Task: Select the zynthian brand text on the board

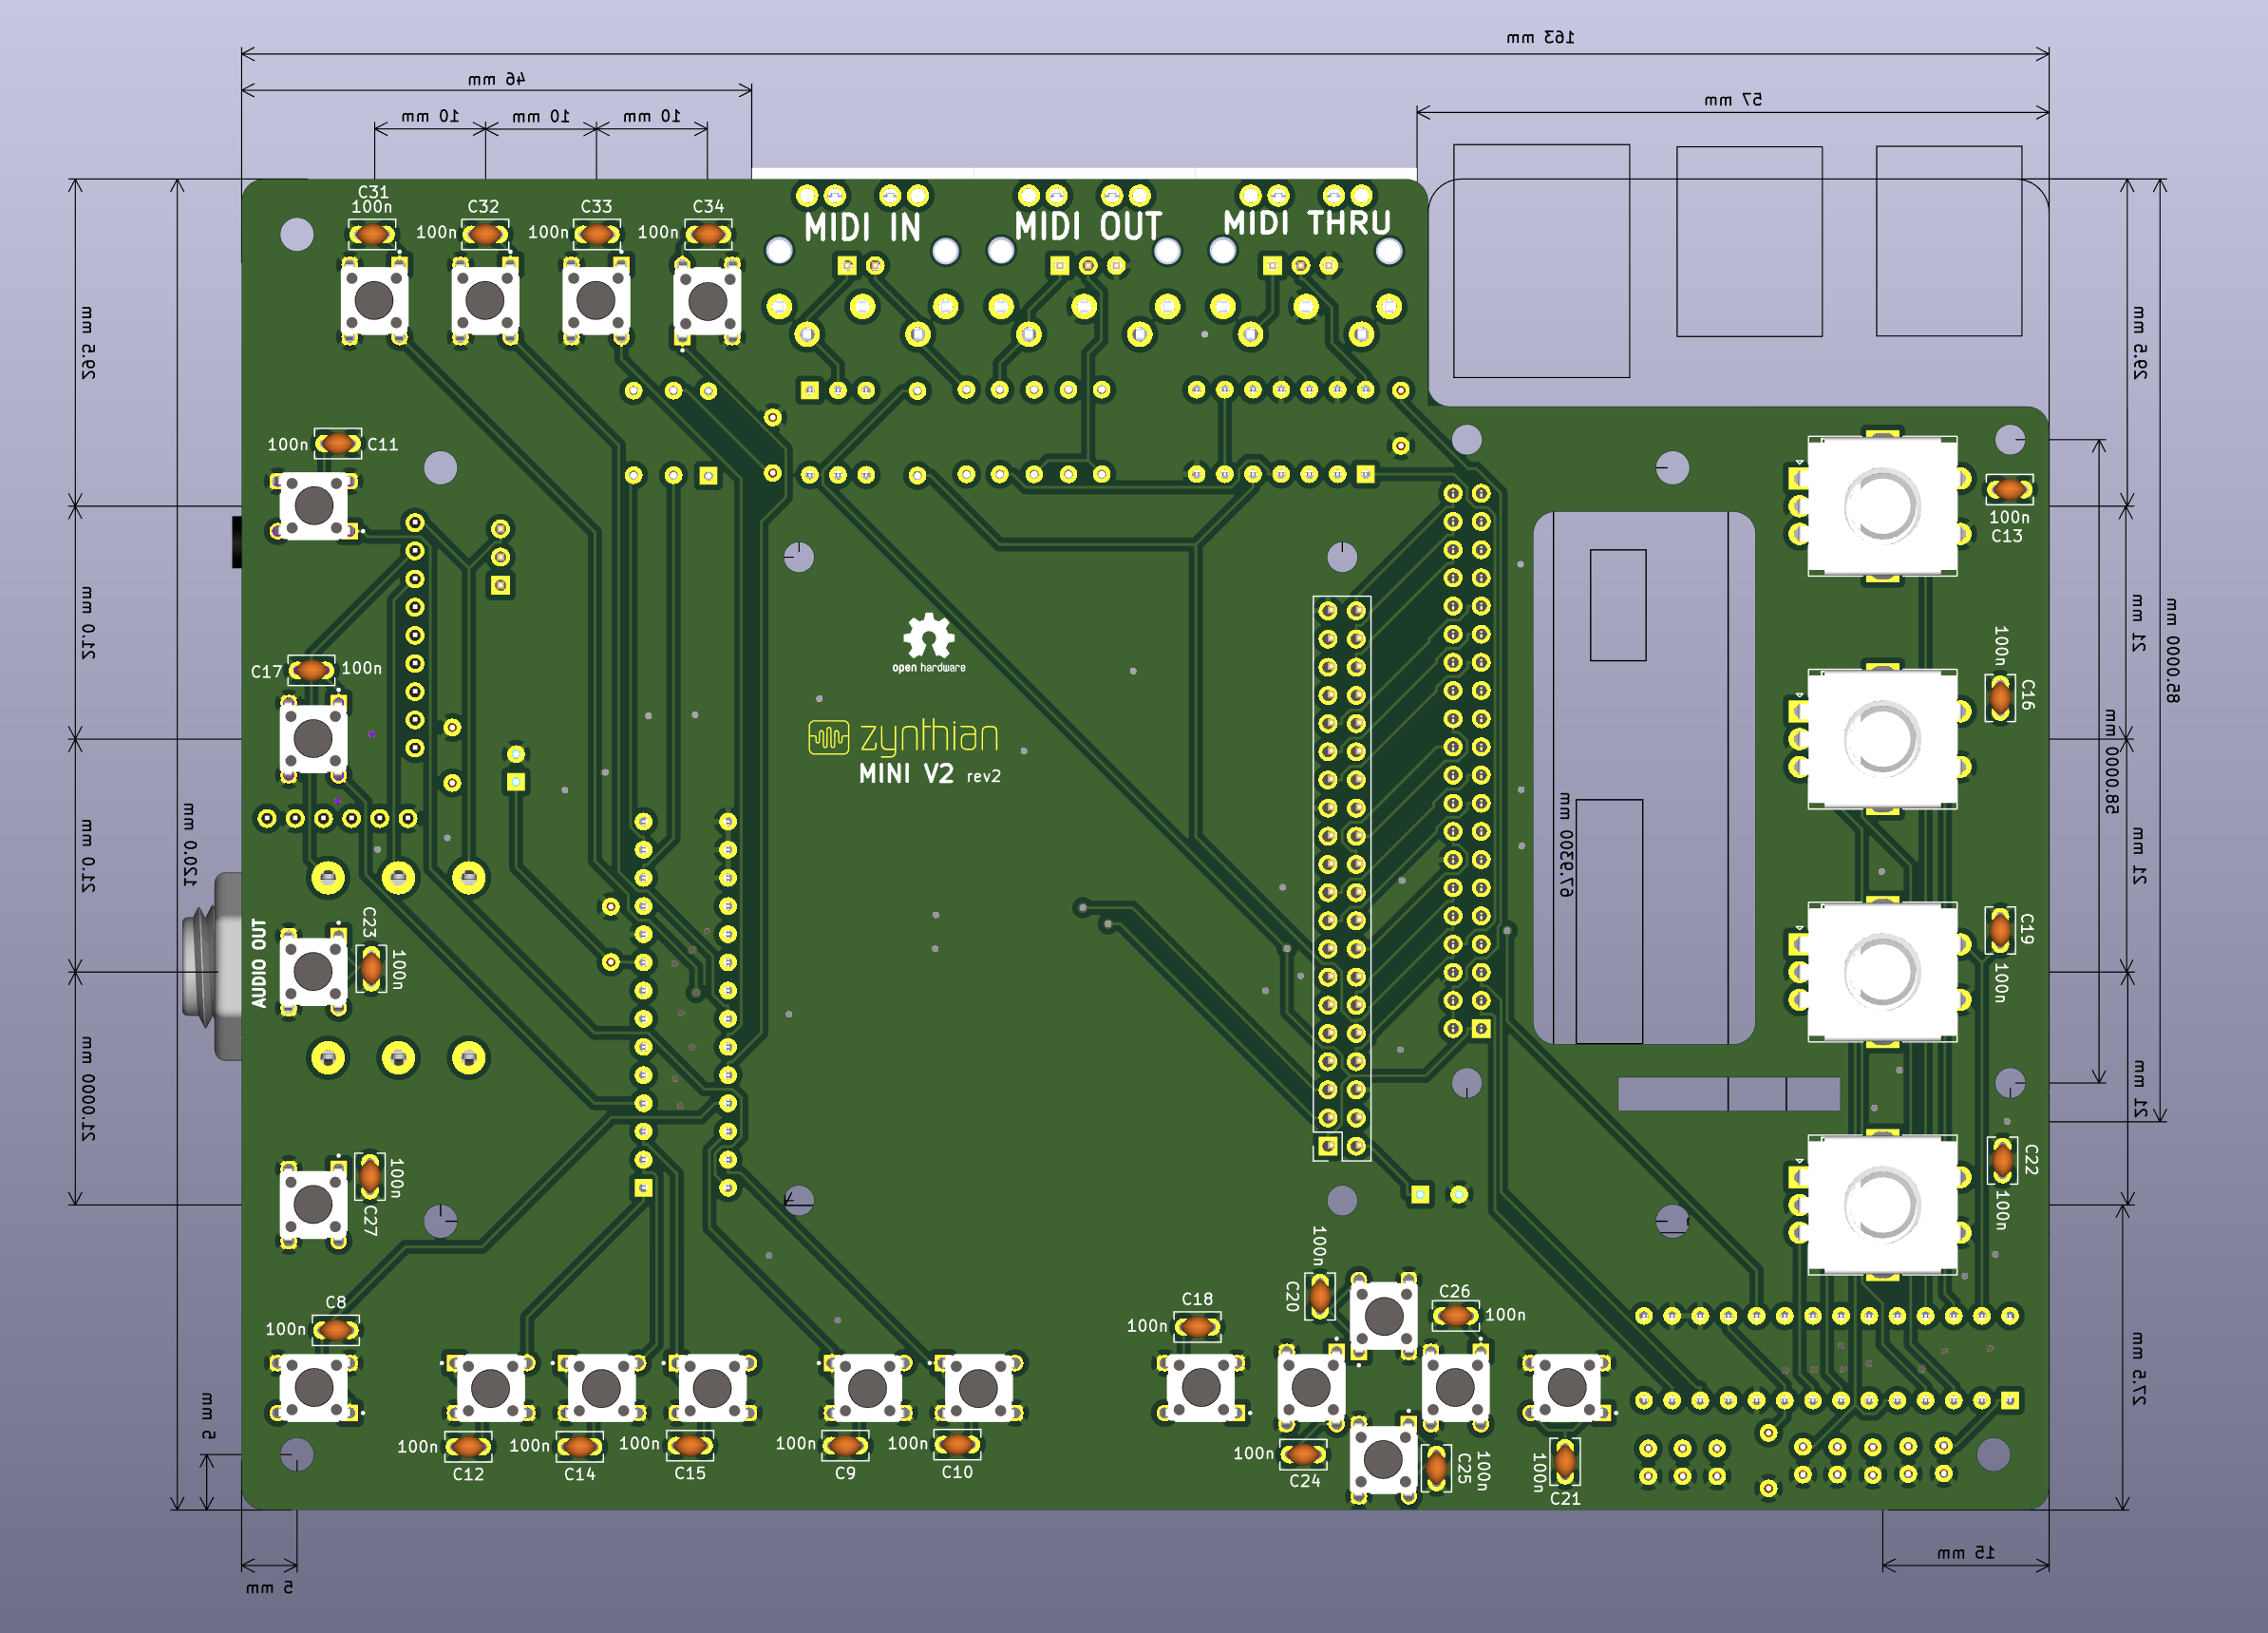Action: click(929, 737)
